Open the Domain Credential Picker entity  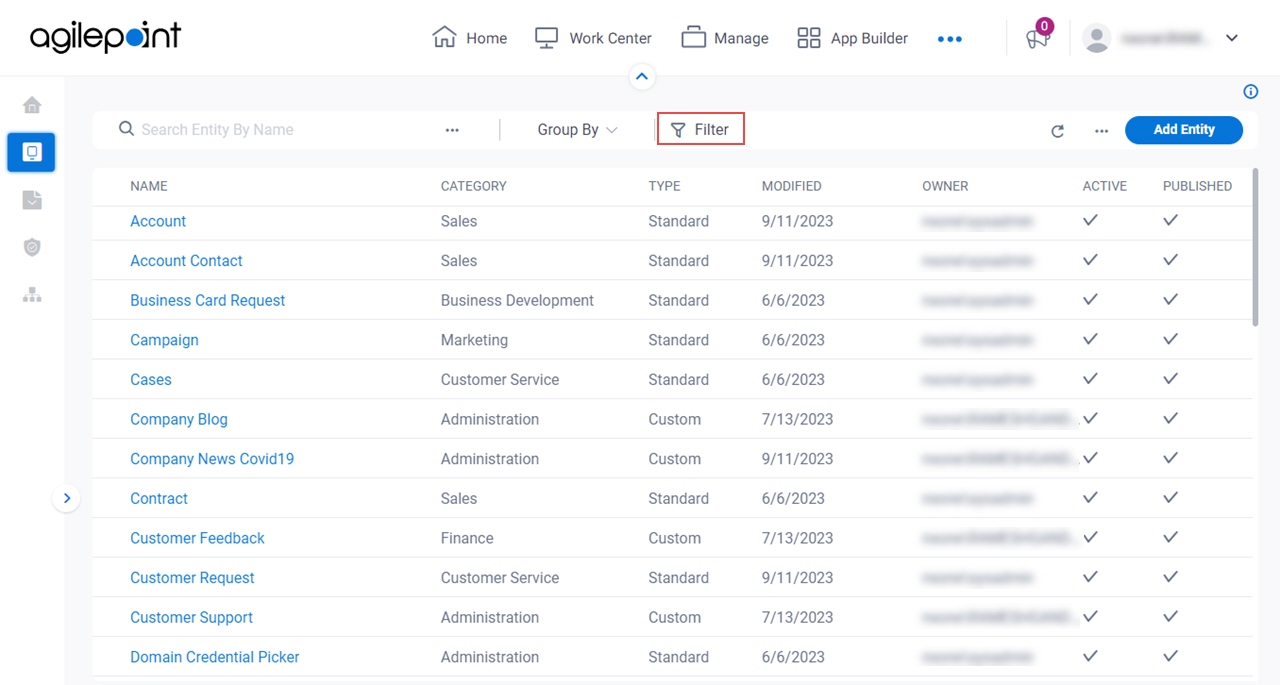click(215, 657)
